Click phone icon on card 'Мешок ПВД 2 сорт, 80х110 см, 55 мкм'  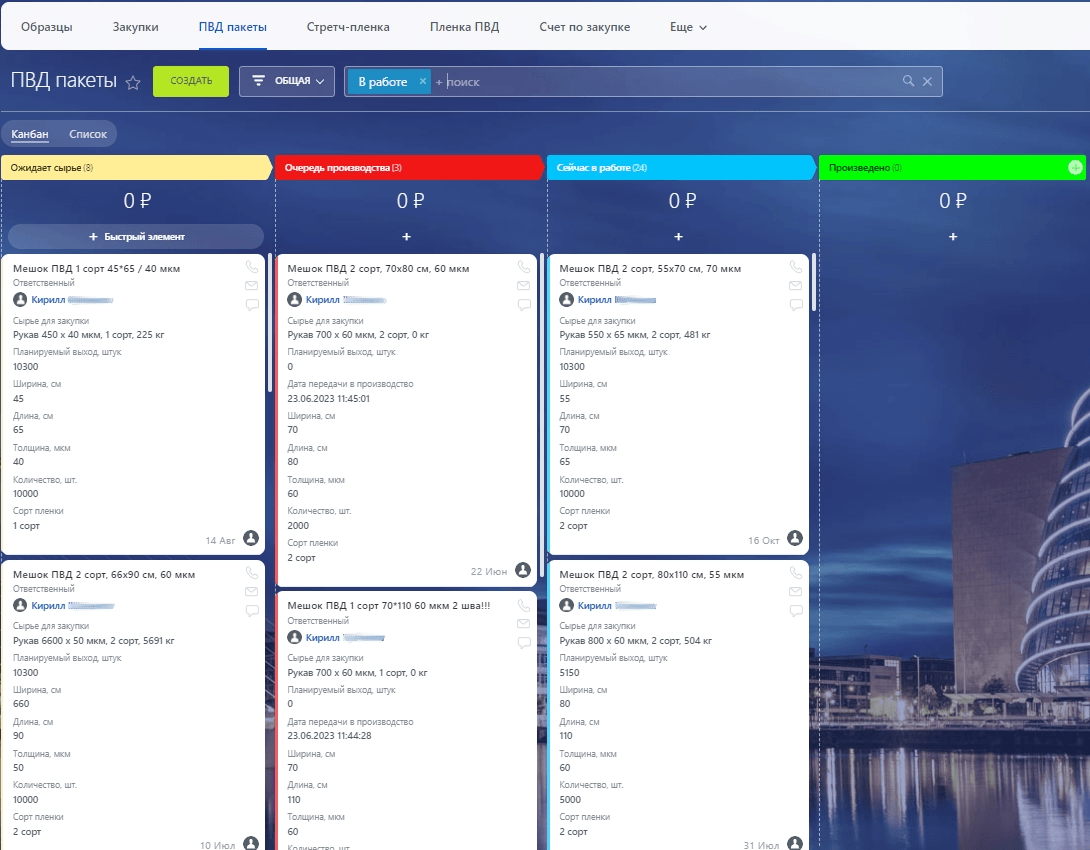point(795,573)
